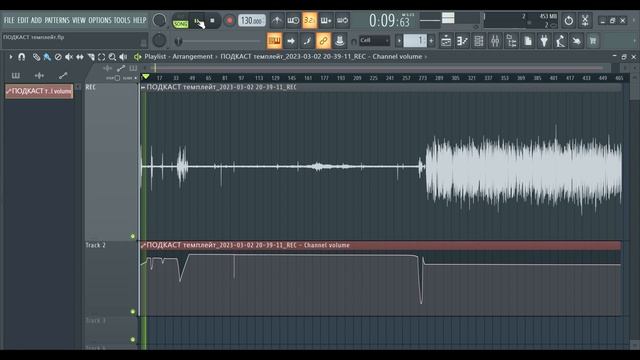This screenshot has width=640, height=360.
Task: Open the FILE menu
Action: (9, 20)
